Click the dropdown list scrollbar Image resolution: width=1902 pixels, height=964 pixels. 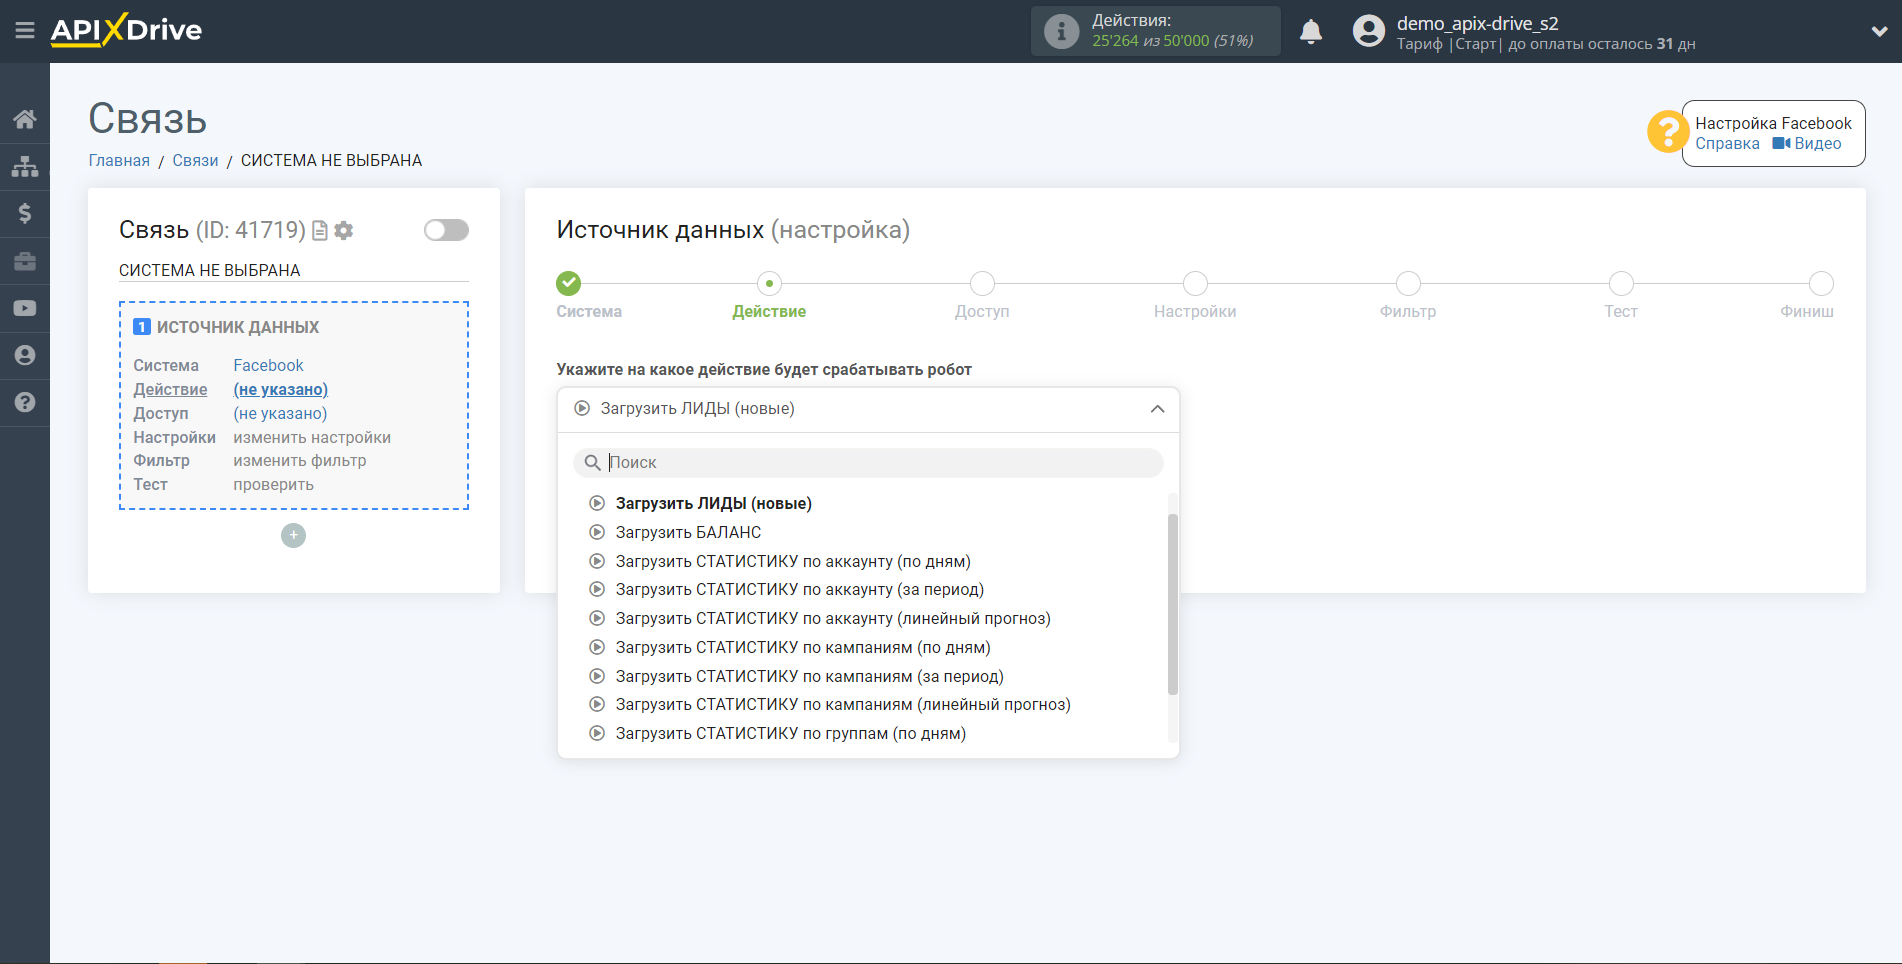[x=1173, y=604]
